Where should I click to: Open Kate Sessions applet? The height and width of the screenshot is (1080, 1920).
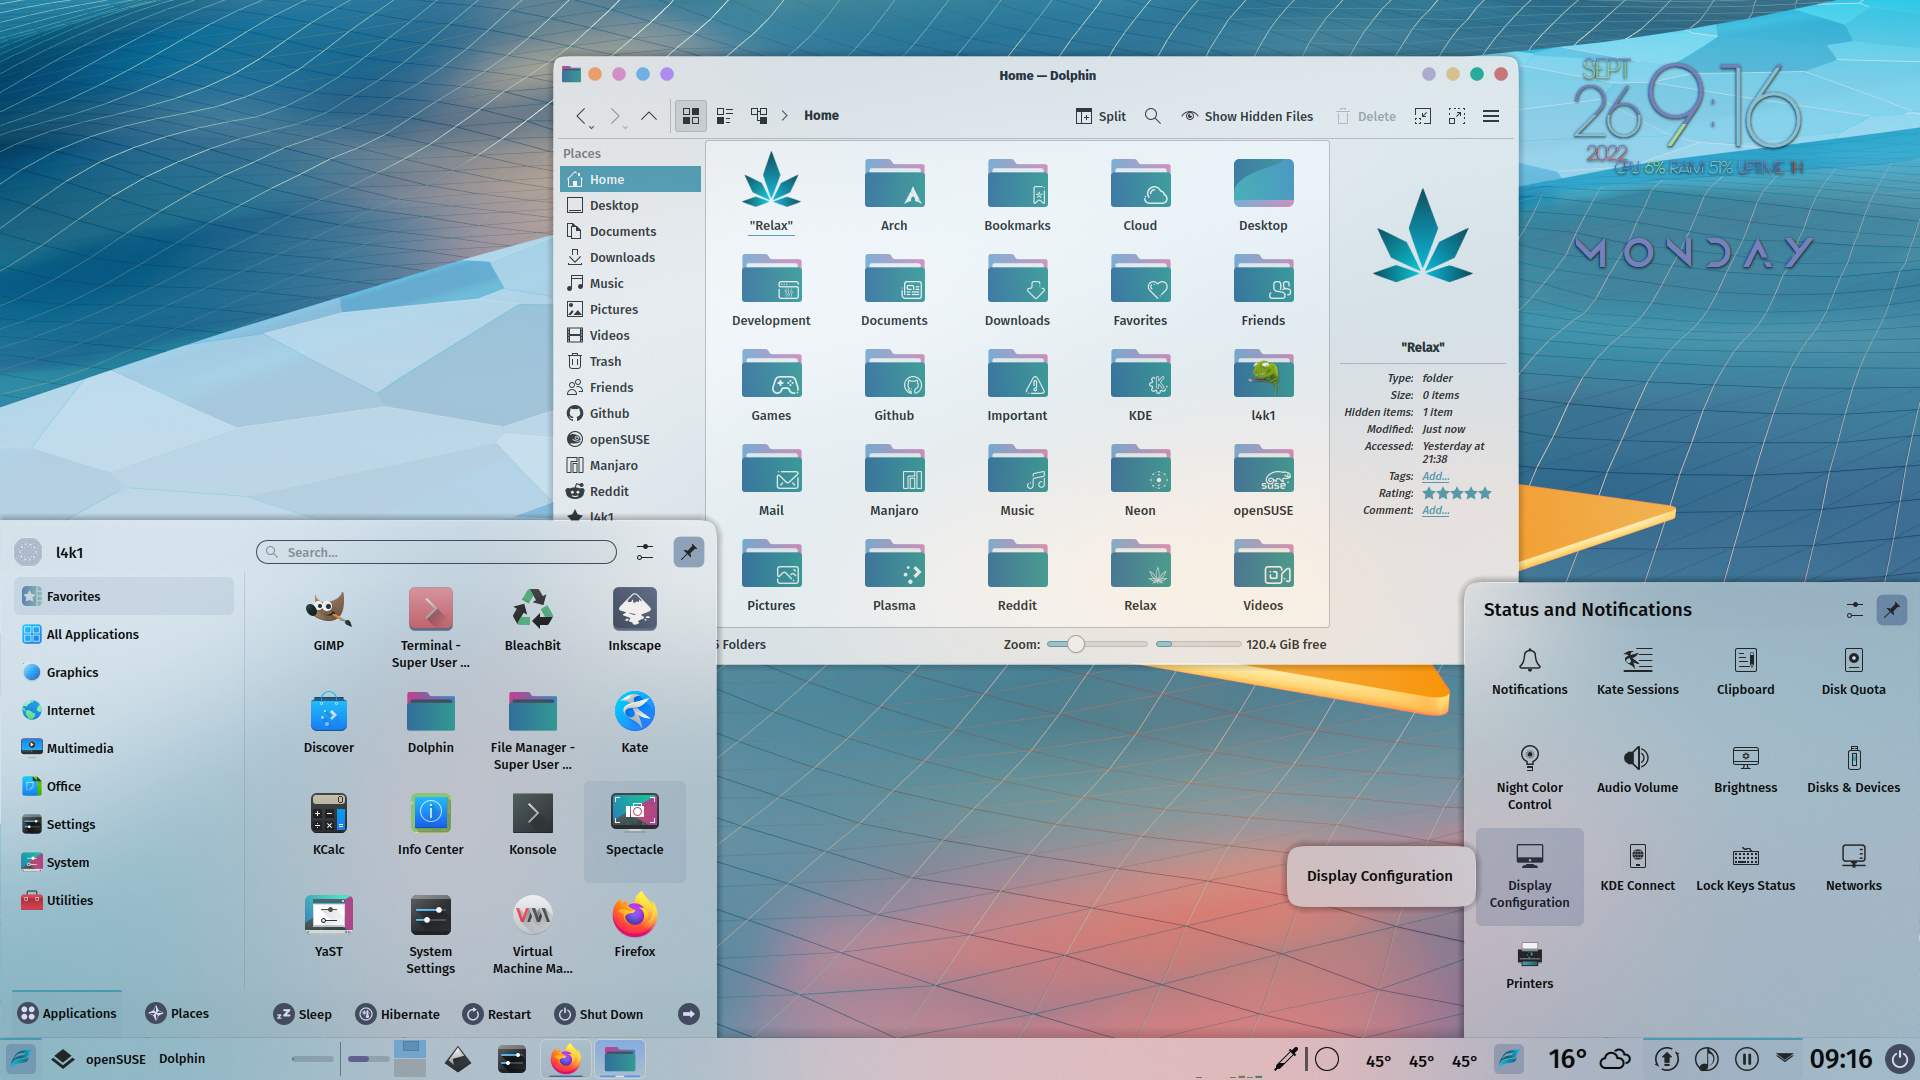pyautogui.click(x=1637, y=671)
